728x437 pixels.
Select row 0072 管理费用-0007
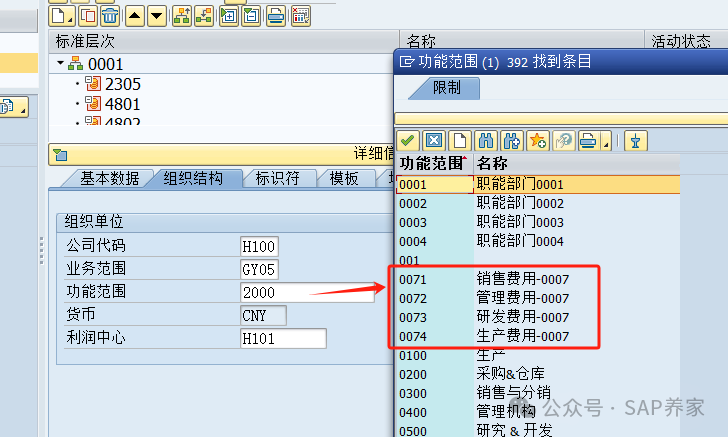(538, 299)
